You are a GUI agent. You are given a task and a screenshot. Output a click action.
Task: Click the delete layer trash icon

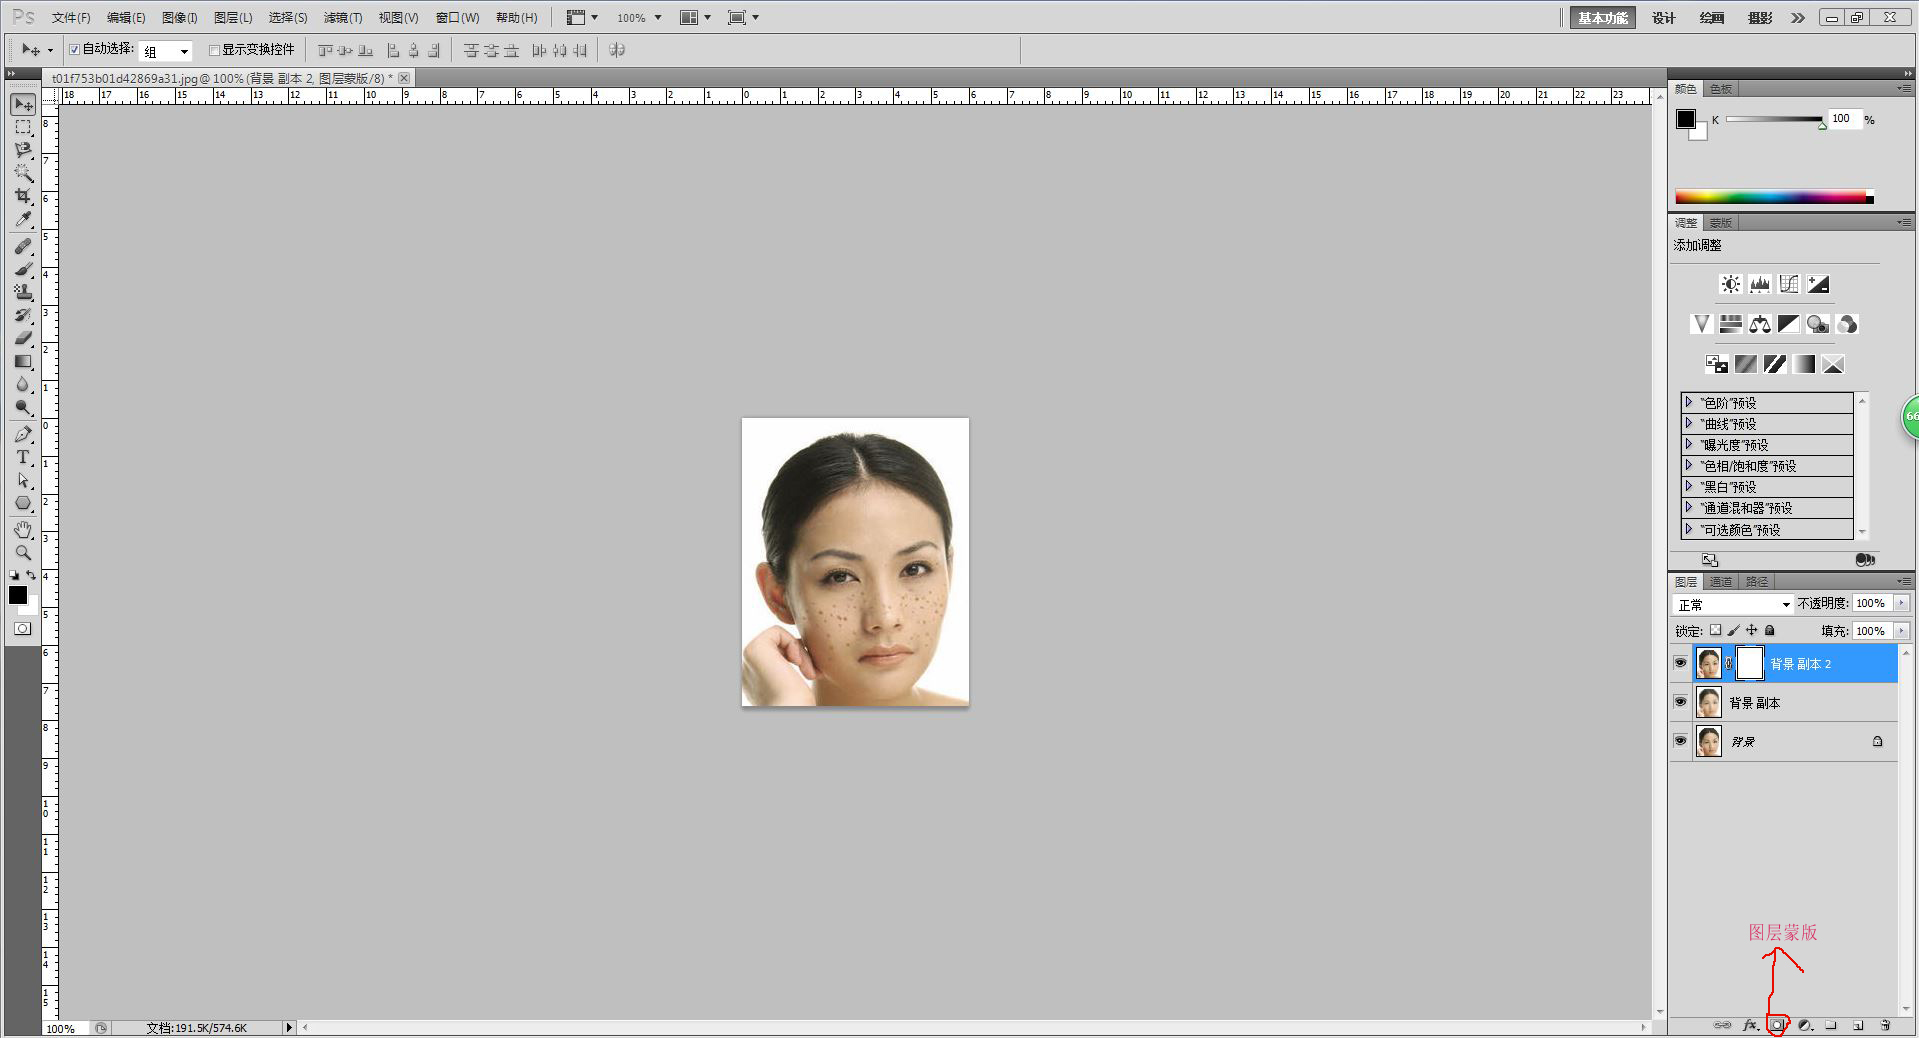click(x=1885, y=1025)
